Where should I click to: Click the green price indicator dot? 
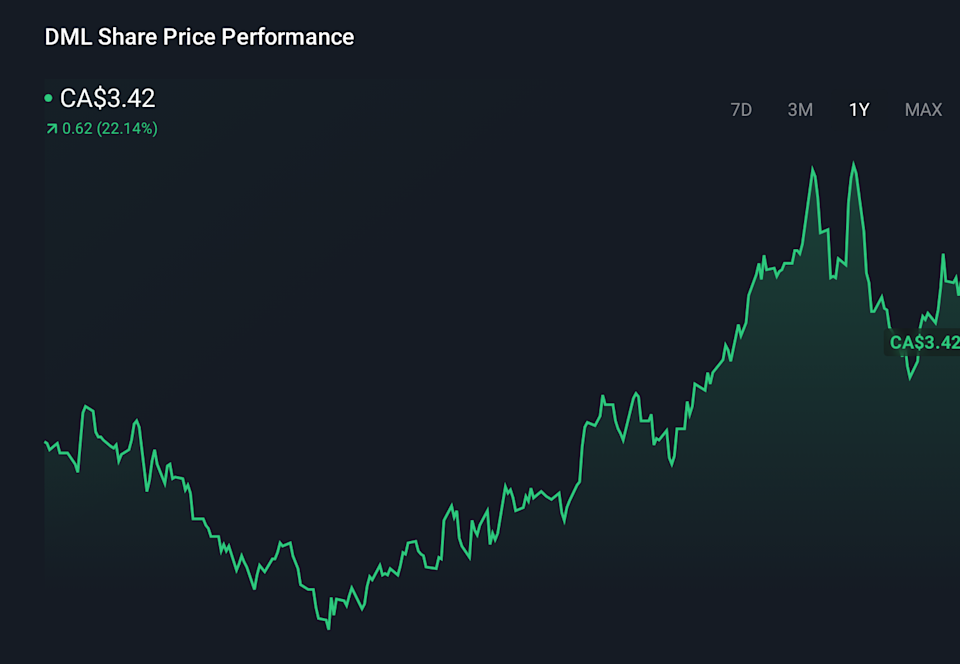click(x=48, y=98)
